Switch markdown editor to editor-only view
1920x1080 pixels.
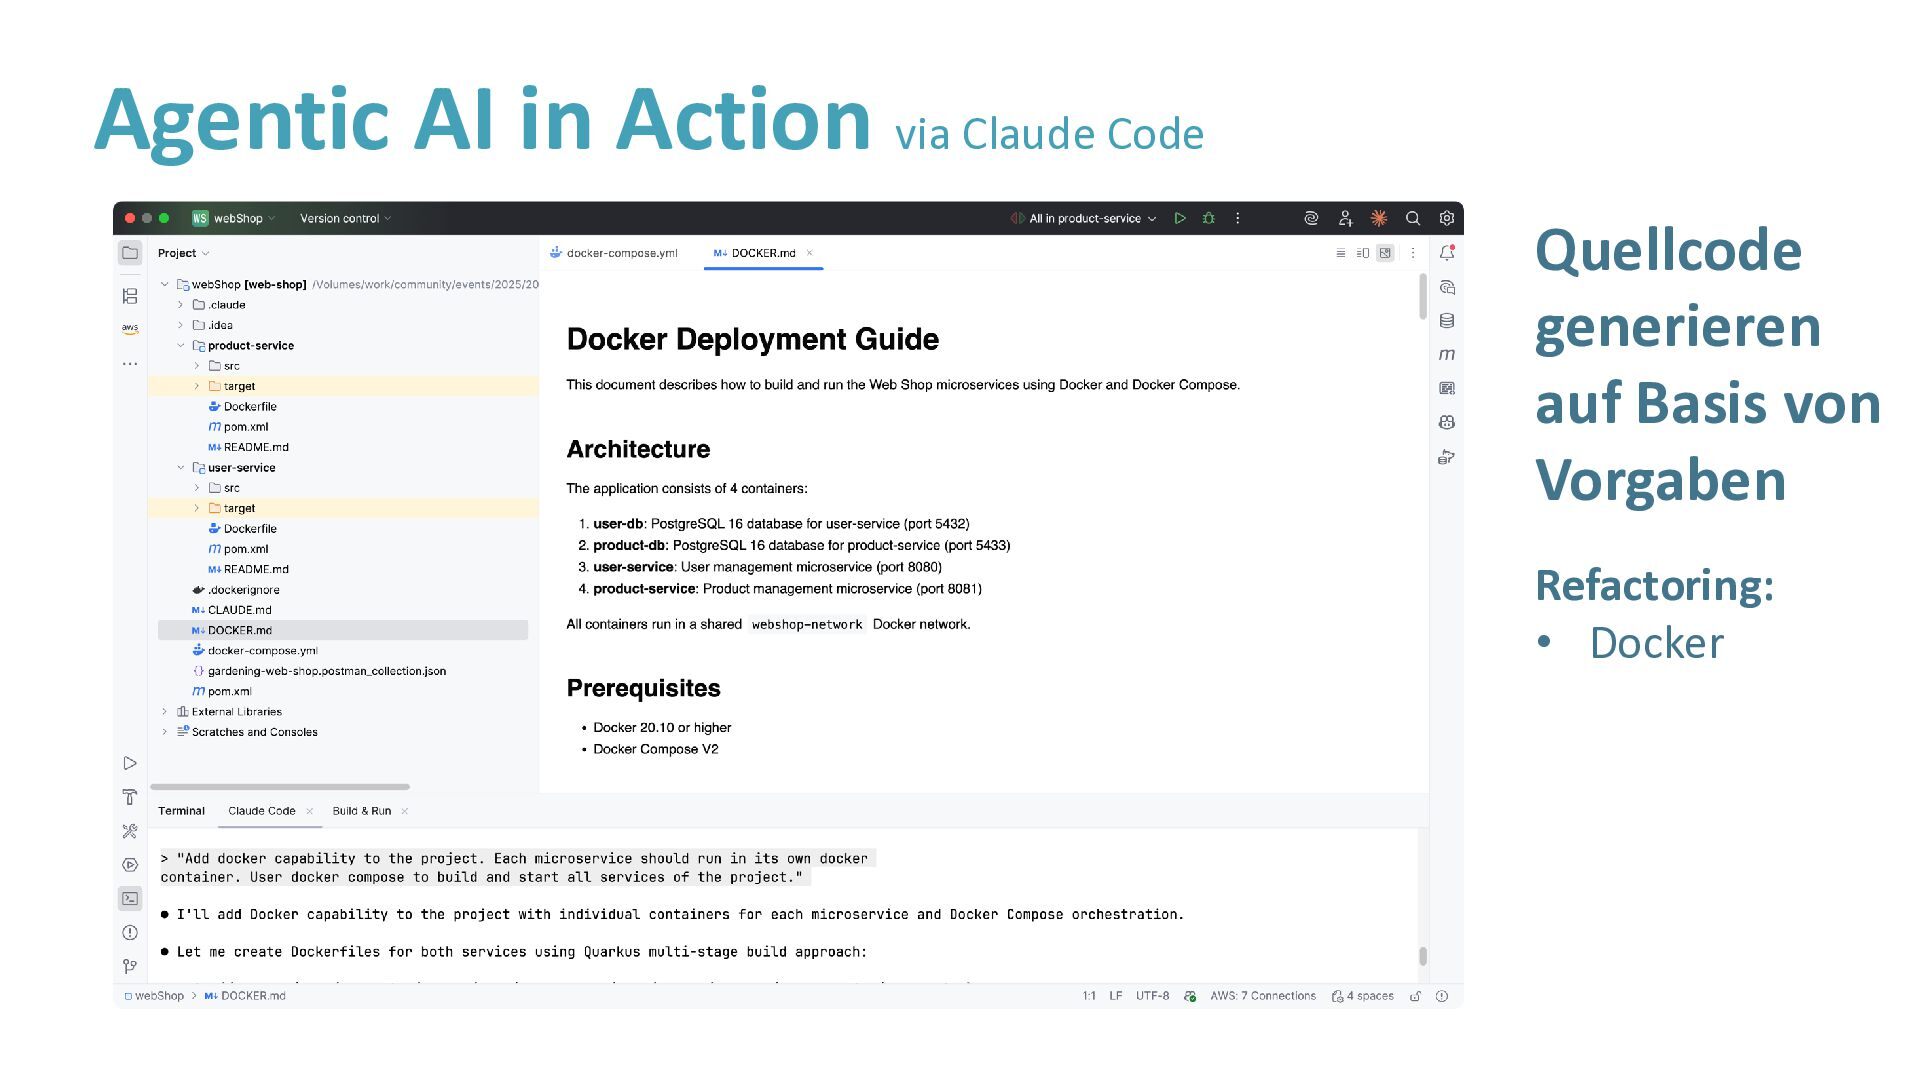[1341, 253]
